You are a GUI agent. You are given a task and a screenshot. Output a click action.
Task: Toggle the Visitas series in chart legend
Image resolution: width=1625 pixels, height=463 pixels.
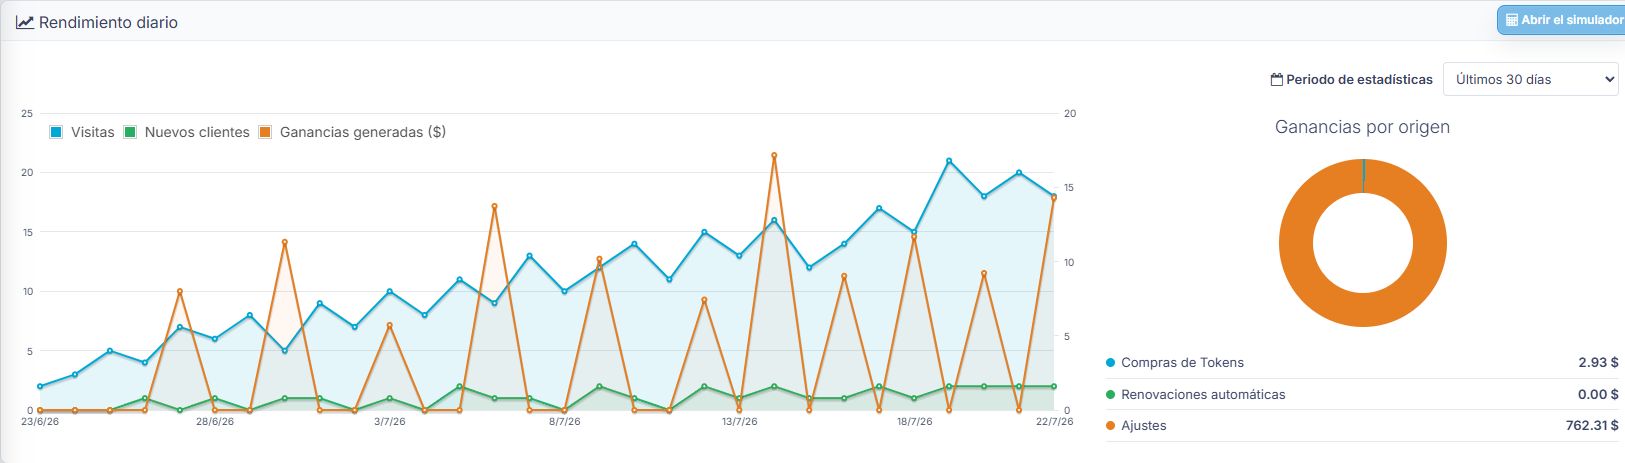click(x=82, y=132)
